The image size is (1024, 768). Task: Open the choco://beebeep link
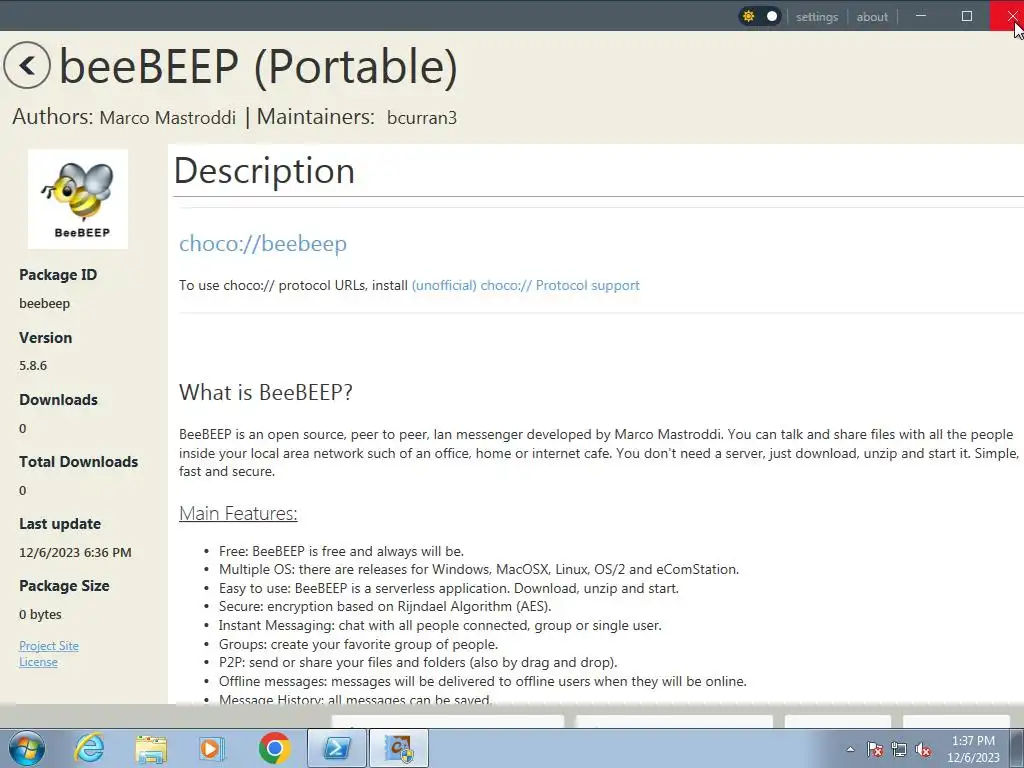pyautogui.click(x=263, y=244)
